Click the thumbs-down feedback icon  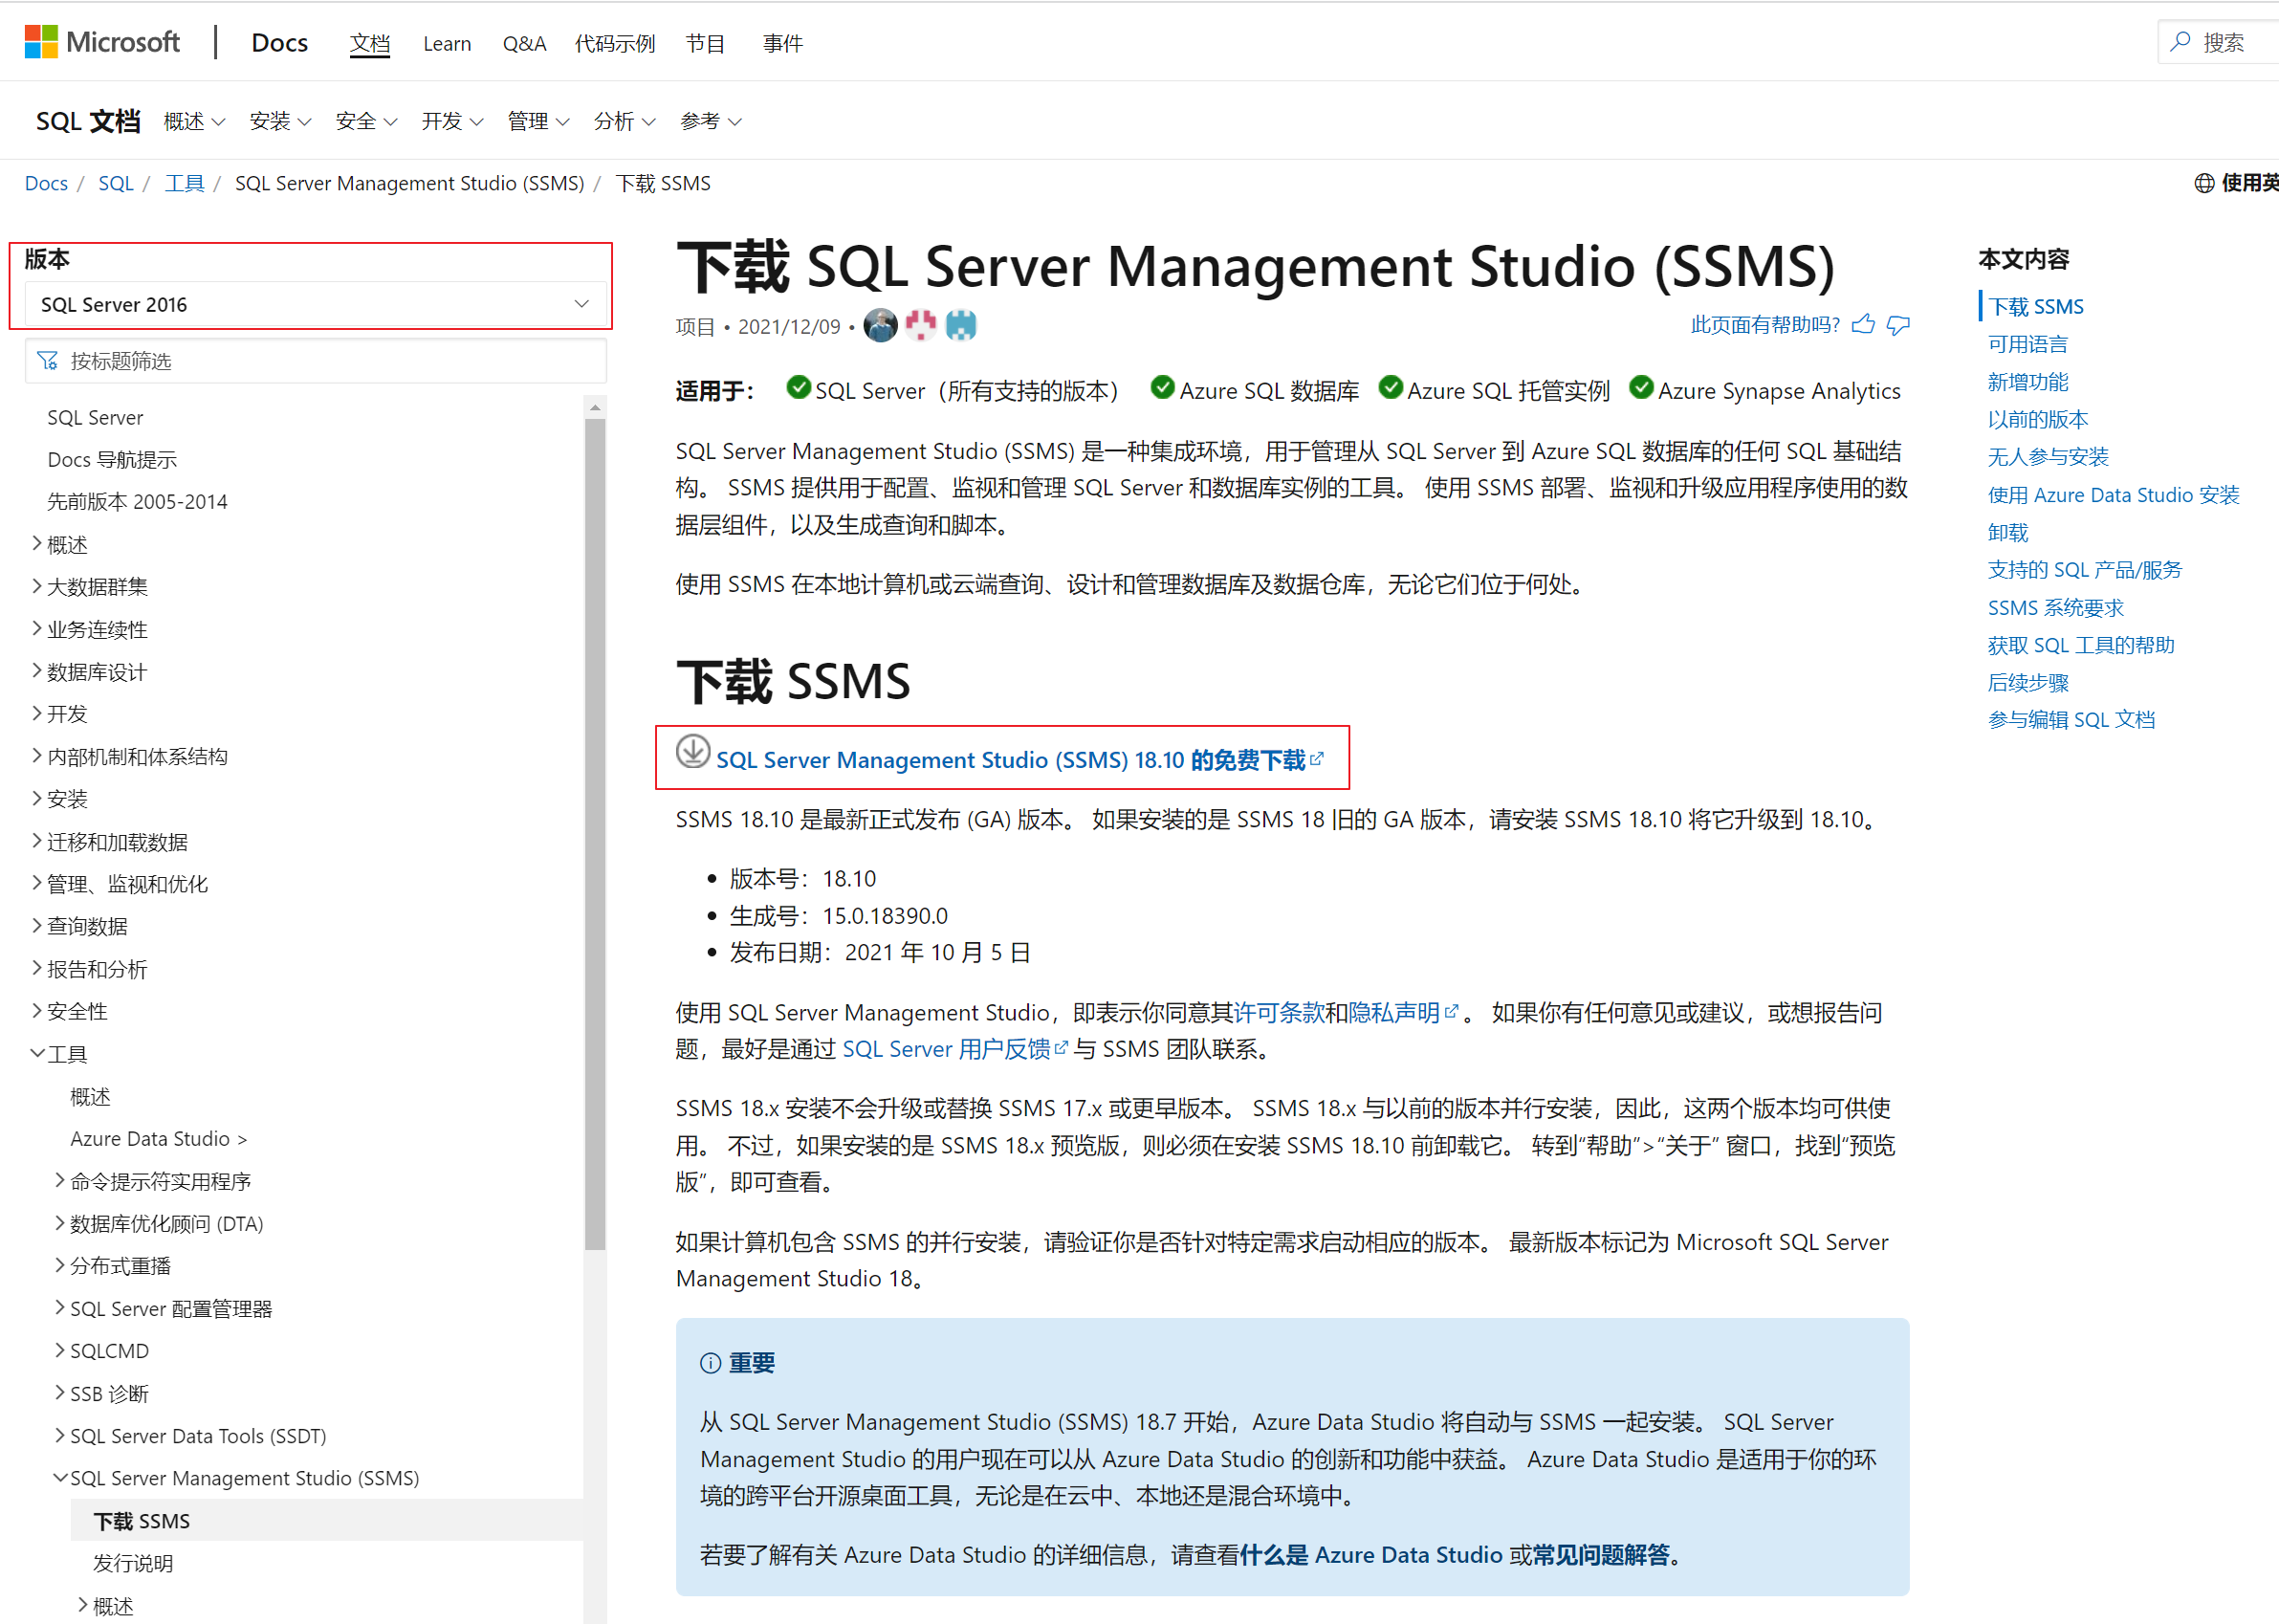coord(1898,325)
